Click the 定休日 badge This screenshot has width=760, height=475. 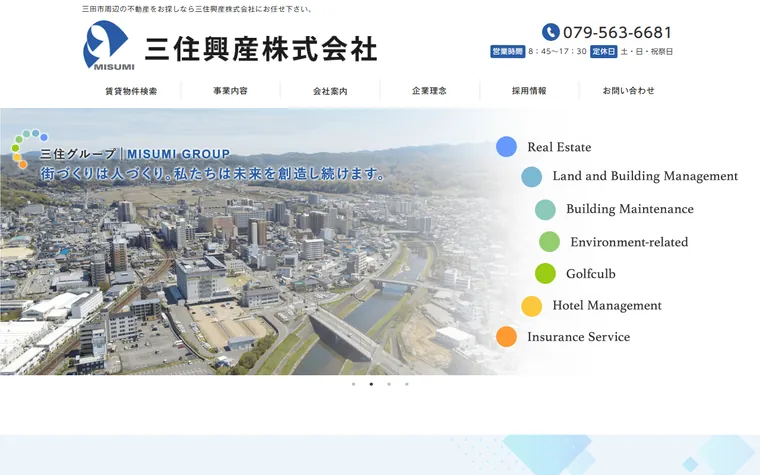point(603,51)
